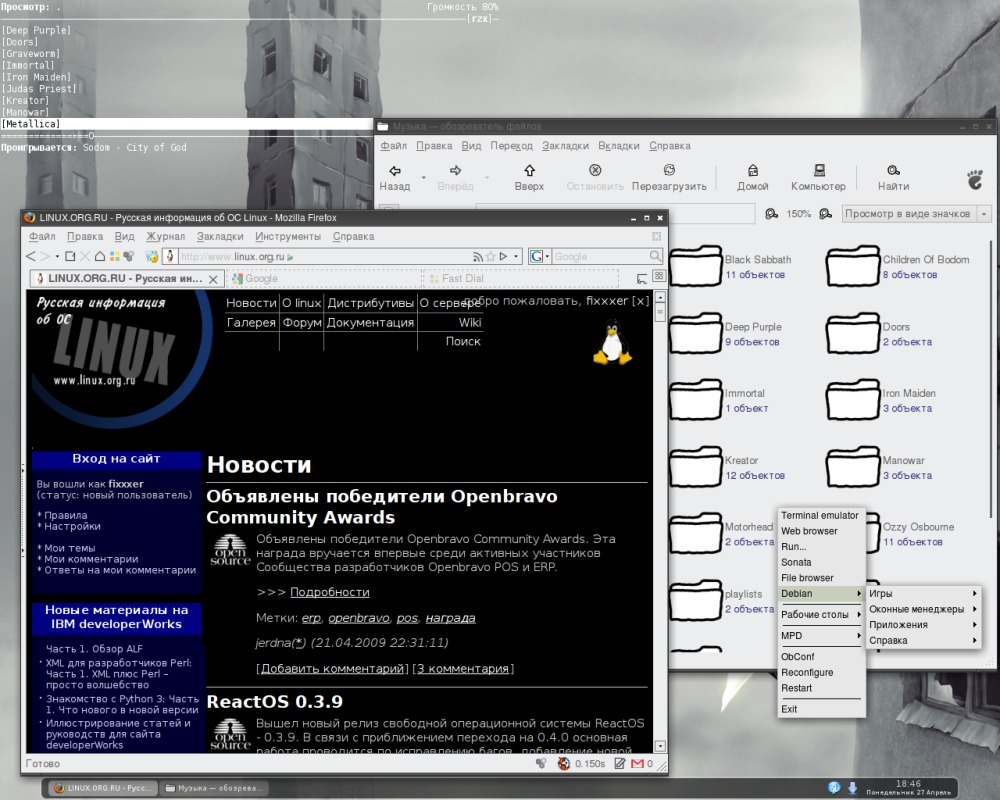Click zoom in magnifier right of 150%
1000x800 pixels.
pyautogui.click(x=825, y=214)
